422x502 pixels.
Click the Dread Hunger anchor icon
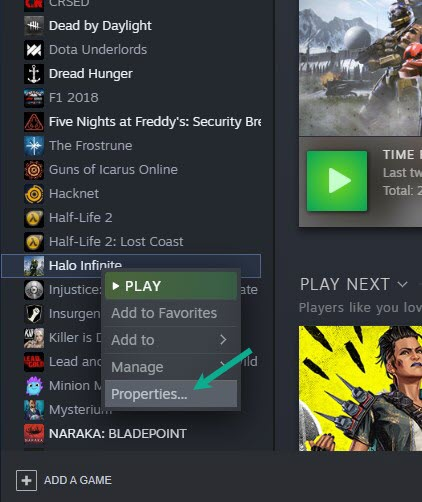34,74
